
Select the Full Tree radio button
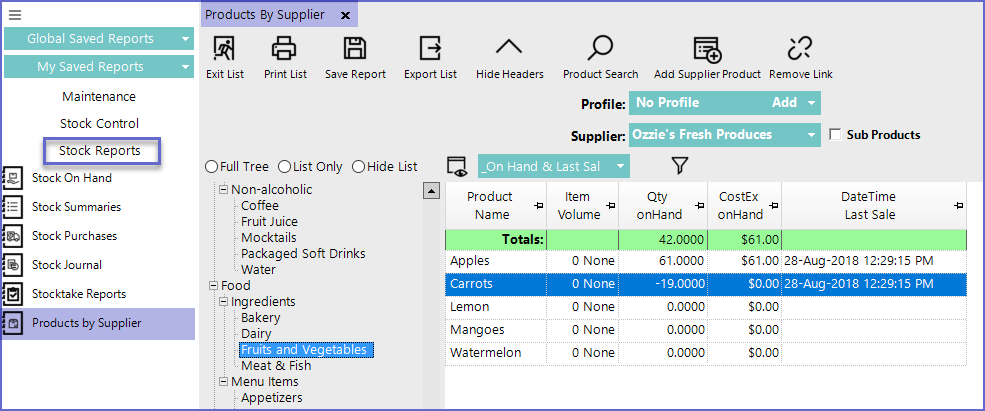click(211, 166)
